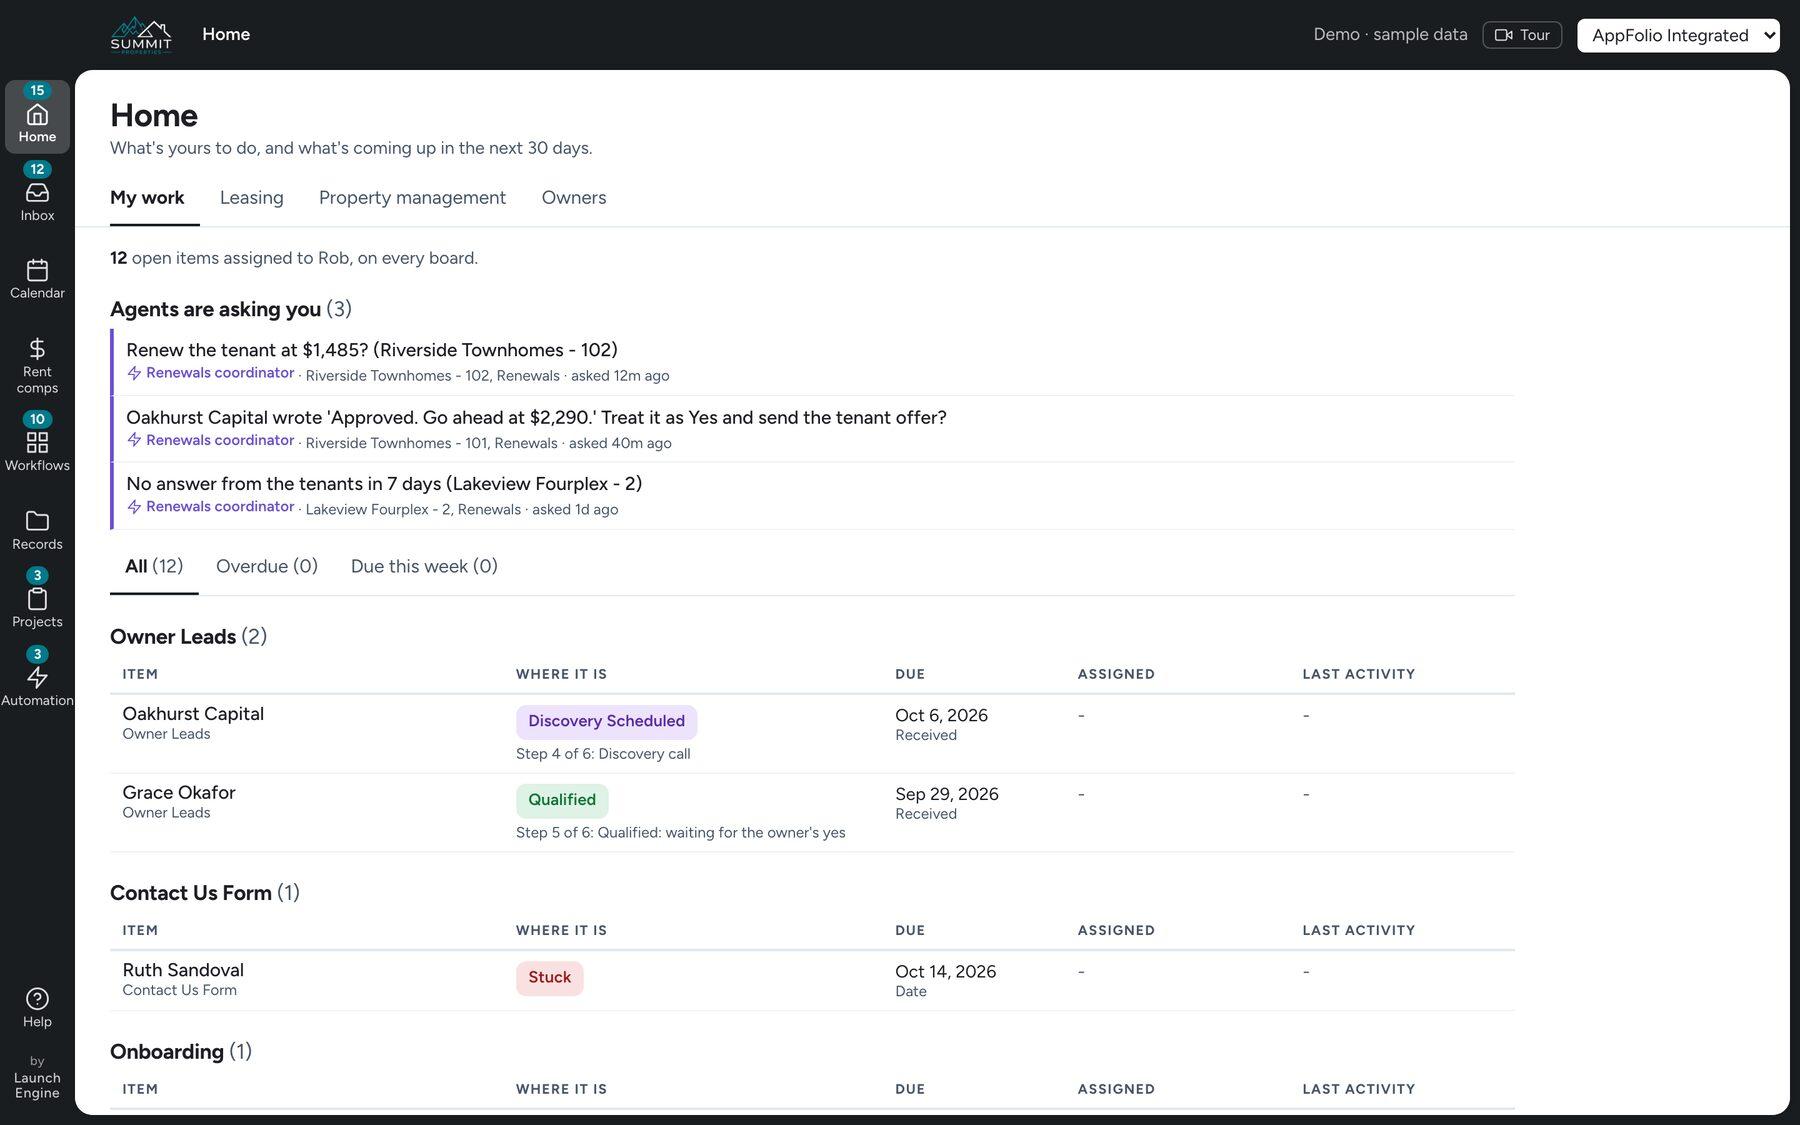Image resolution: width=1800 pixels, height=1125 pixels.
Task: Open 'Renew the tenant at $1,485?' request
Action: [x=812, y=362]
